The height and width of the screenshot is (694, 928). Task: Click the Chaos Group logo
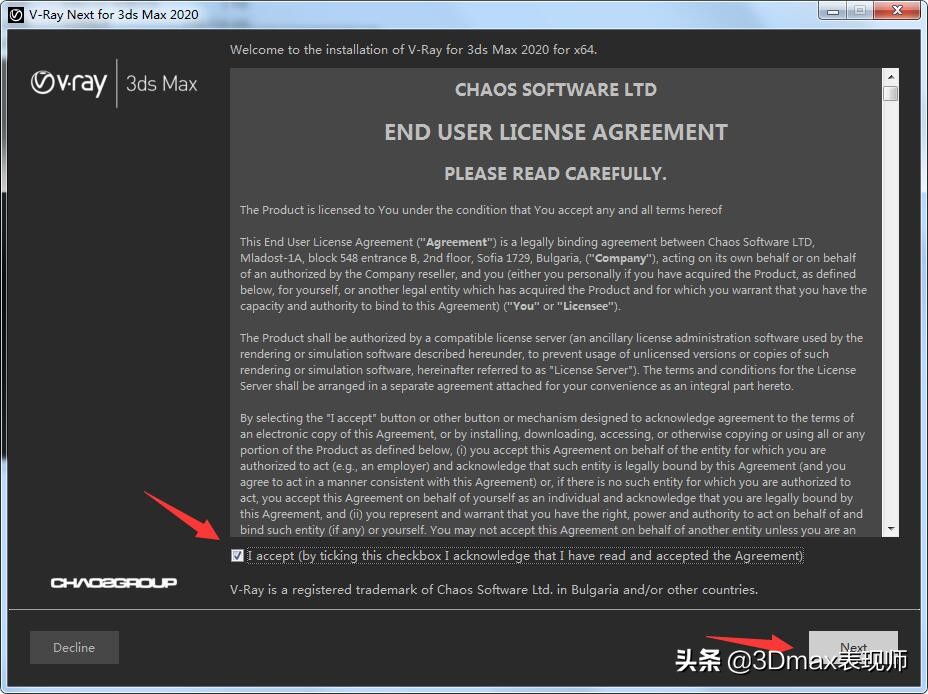coord(114,583)
